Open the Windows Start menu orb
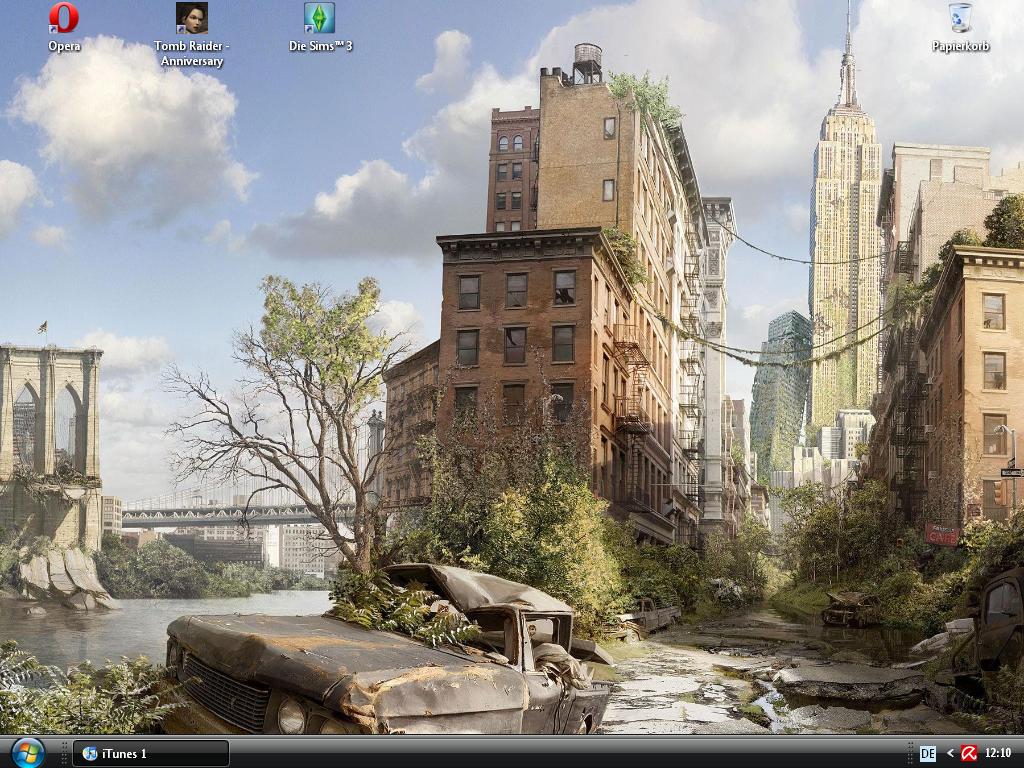Image resolution: width=1024 pixels, height=768 pixels. click(27, 752)
